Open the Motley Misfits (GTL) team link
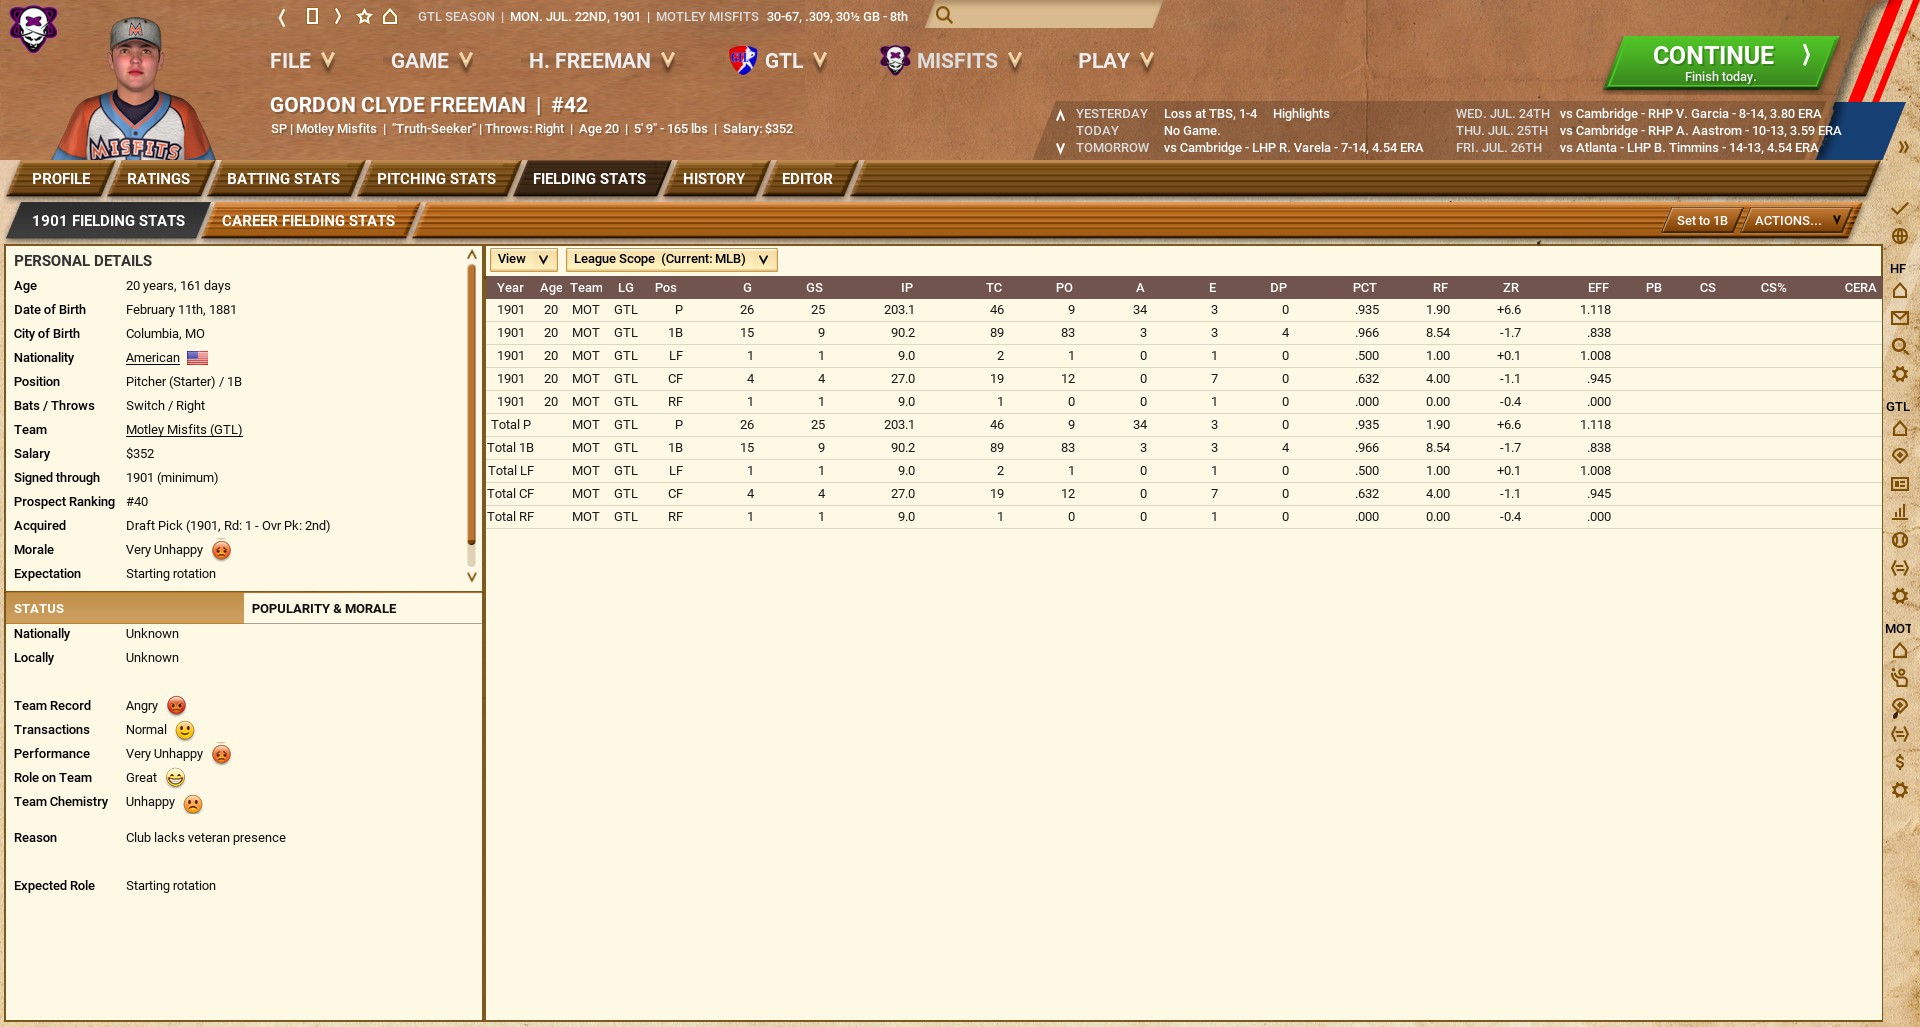Viewport: 1920px width, 1027px height. pyautogui.click(x=184, y=430)
